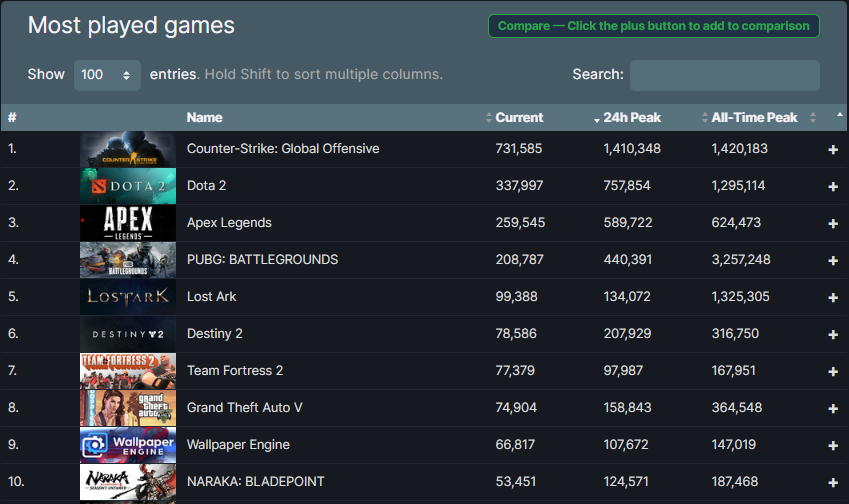
Task: Select all-time peak value 1,325,305
Action: (x=740, y=297)
